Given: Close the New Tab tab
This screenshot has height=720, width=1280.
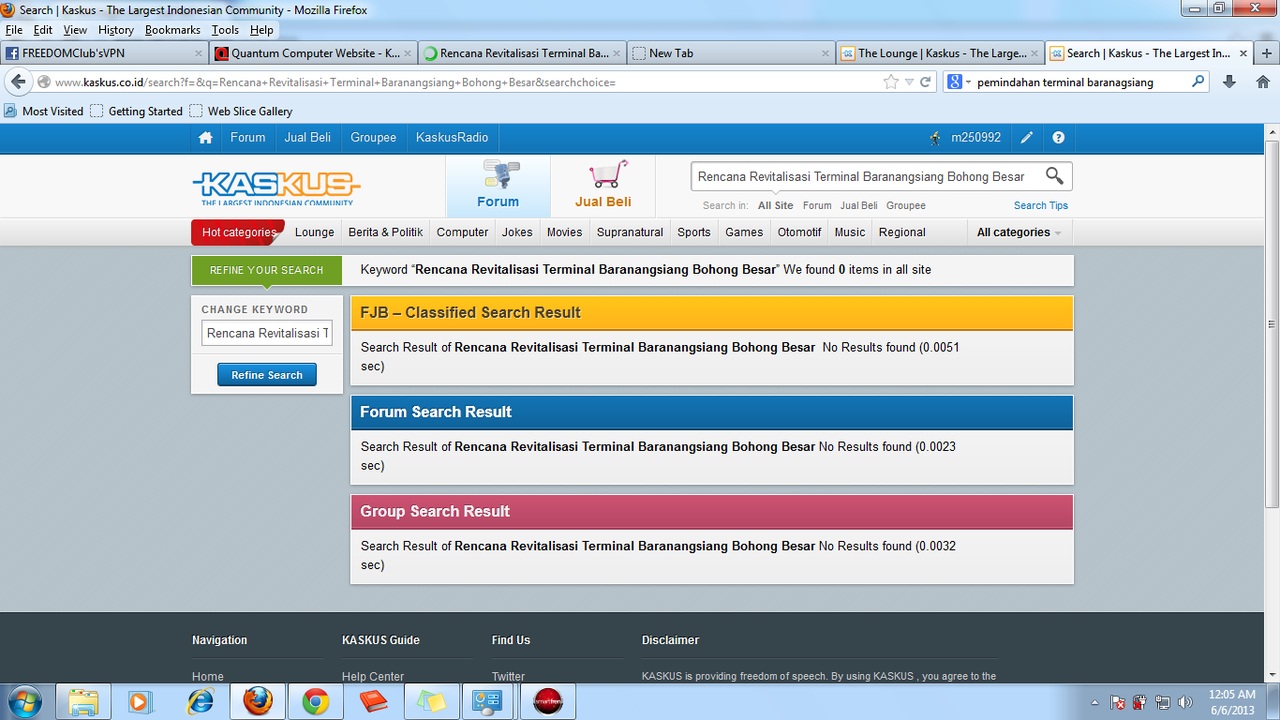Looking at the screenshot, I should [x=825, y=53].
